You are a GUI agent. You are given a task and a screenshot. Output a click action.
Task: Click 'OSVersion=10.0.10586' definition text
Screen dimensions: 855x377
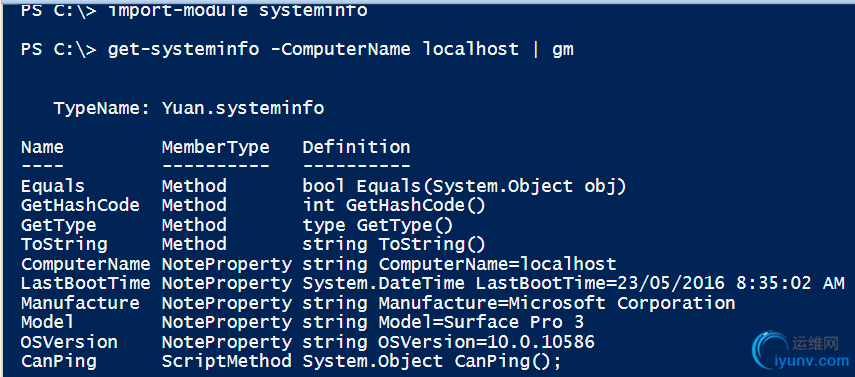486,342
